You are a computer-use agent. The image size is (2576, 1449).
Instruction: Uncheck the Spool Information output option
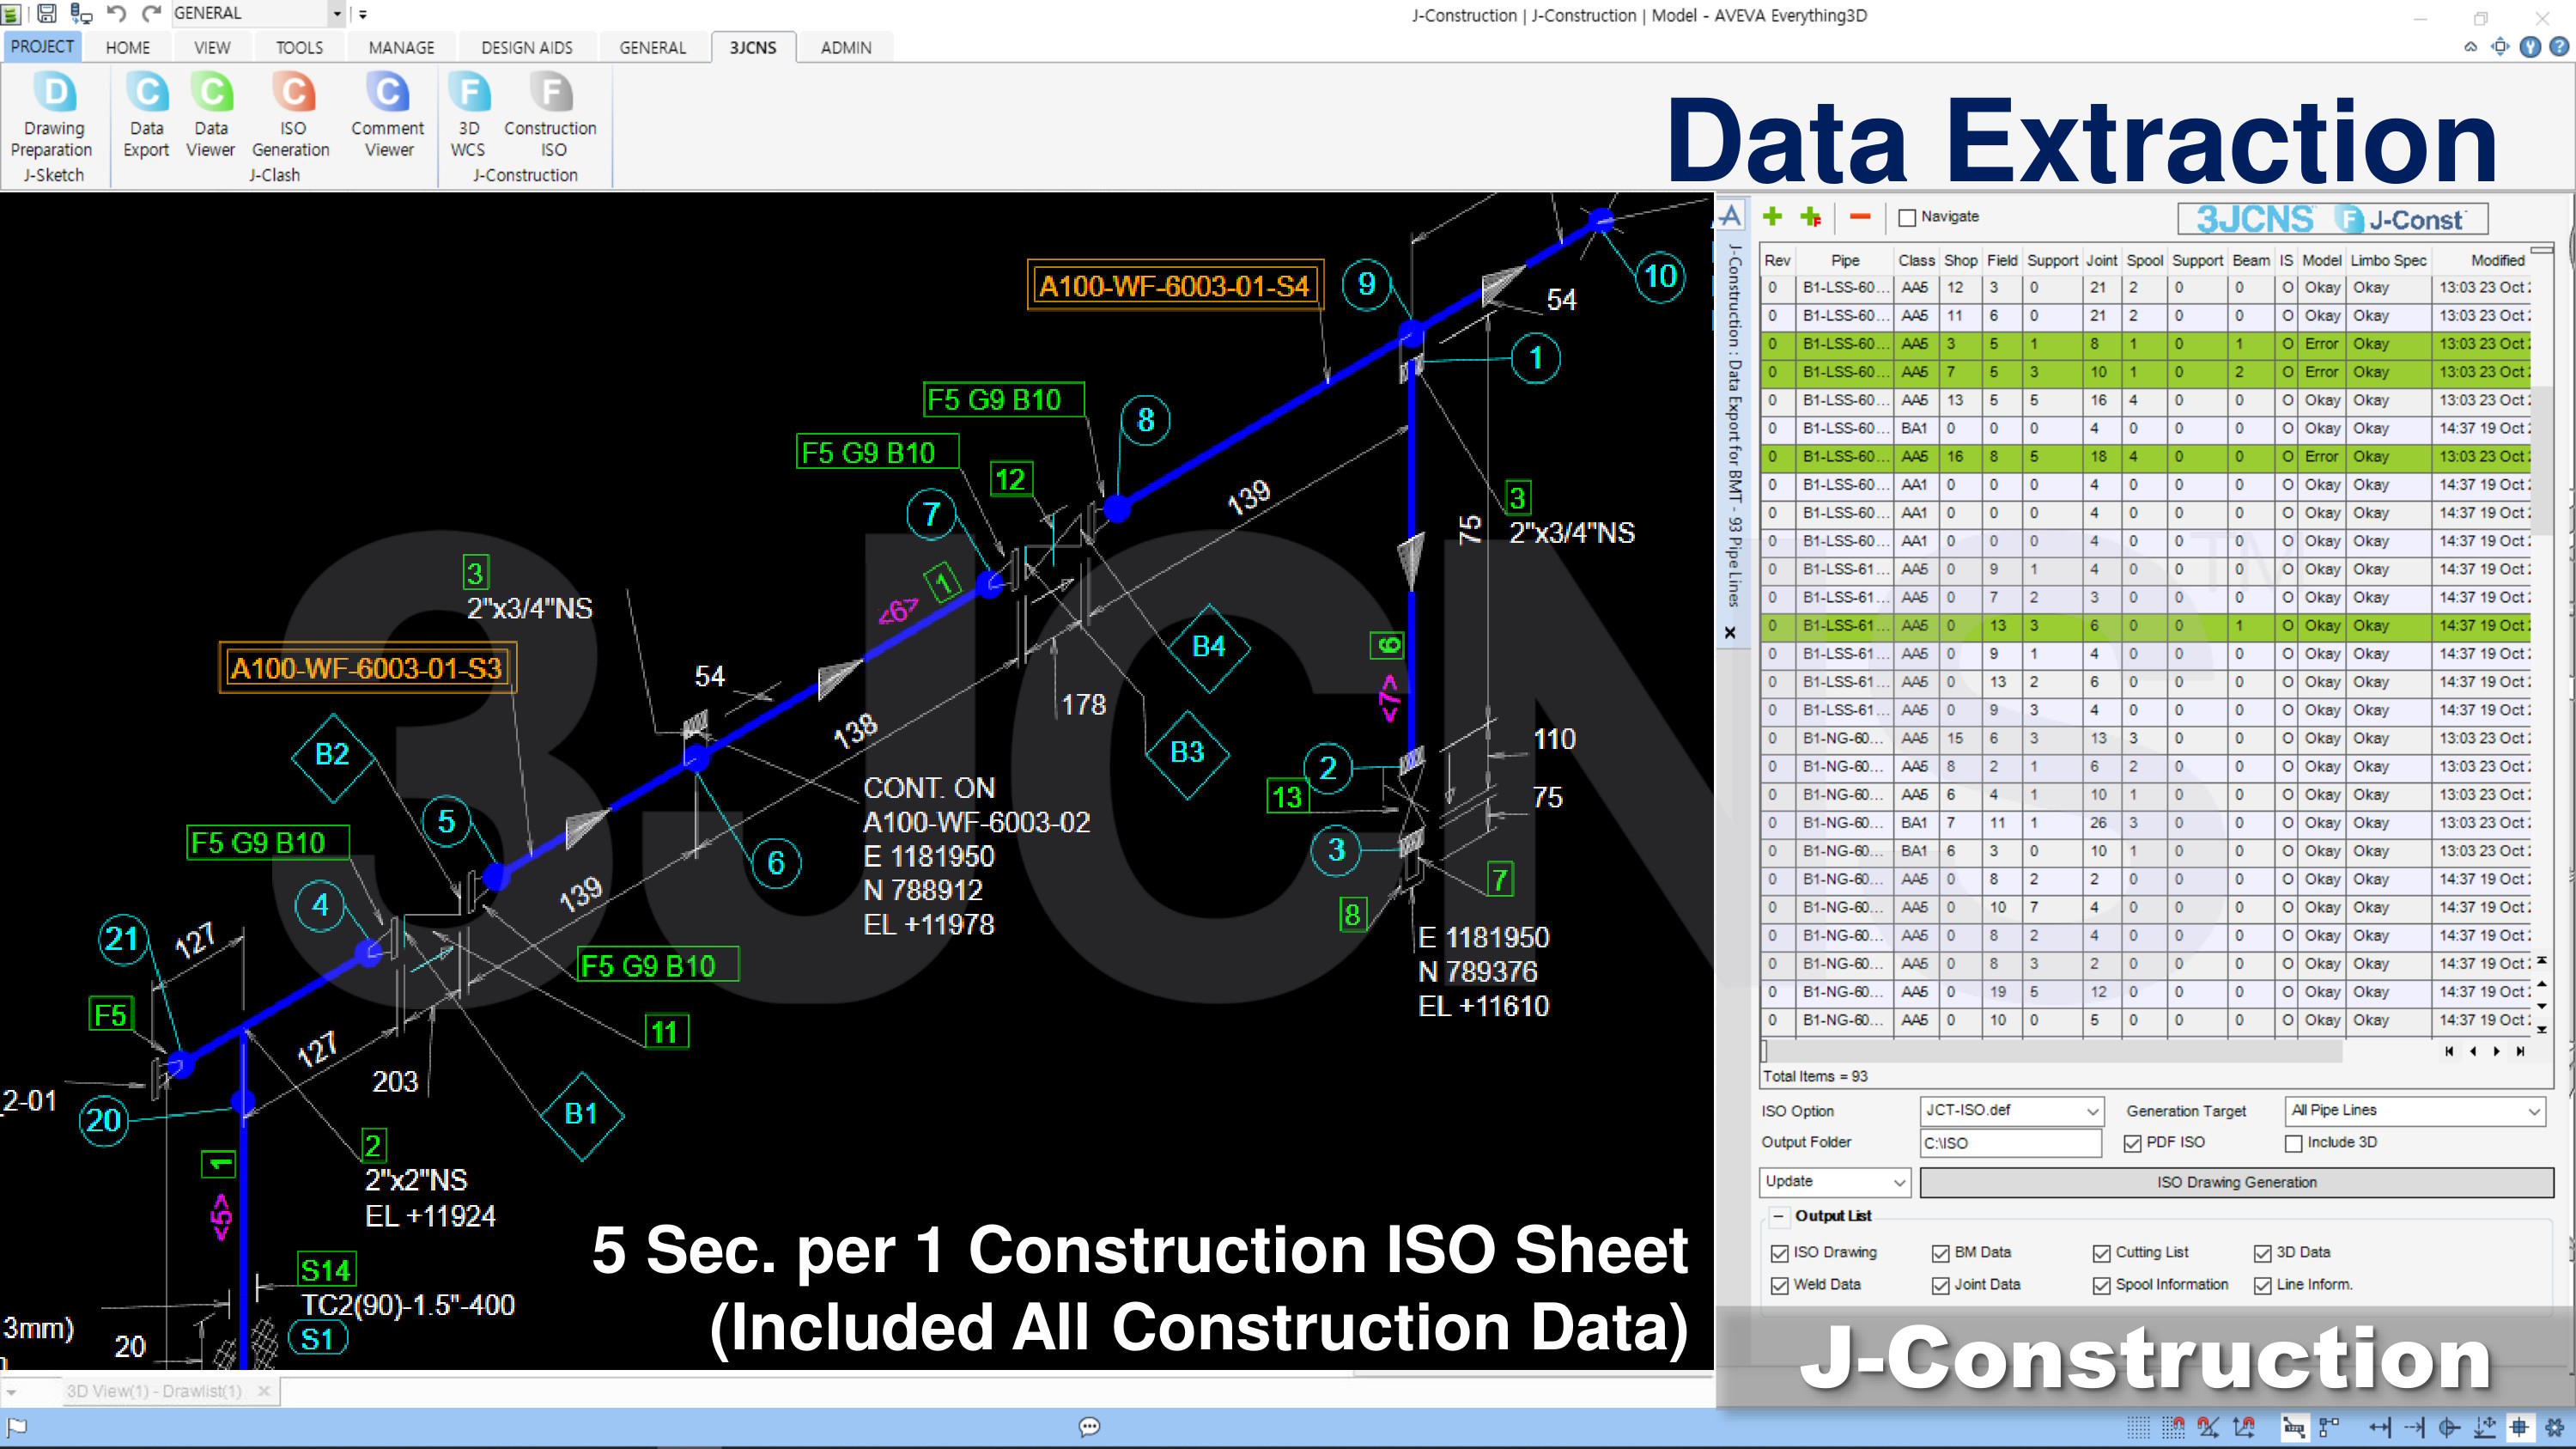click(x=2102, y=1285)
